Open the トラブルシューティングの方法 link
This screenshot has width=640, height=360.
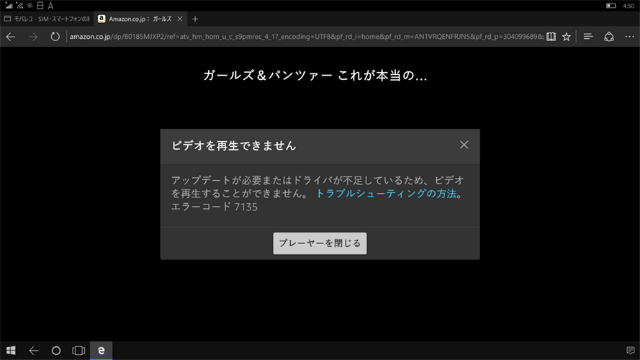coord(386,193)
